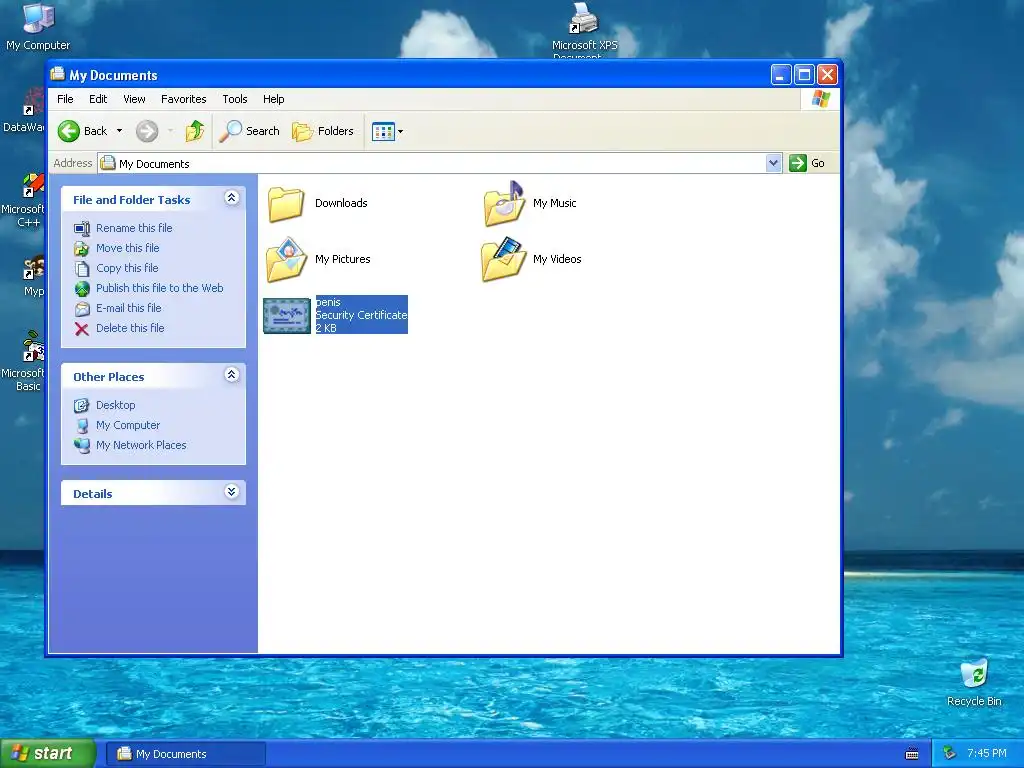Open the Search pane
The height and width of the screenshot is (768, 1024).
pyautogui.click(x=249, y=131)
